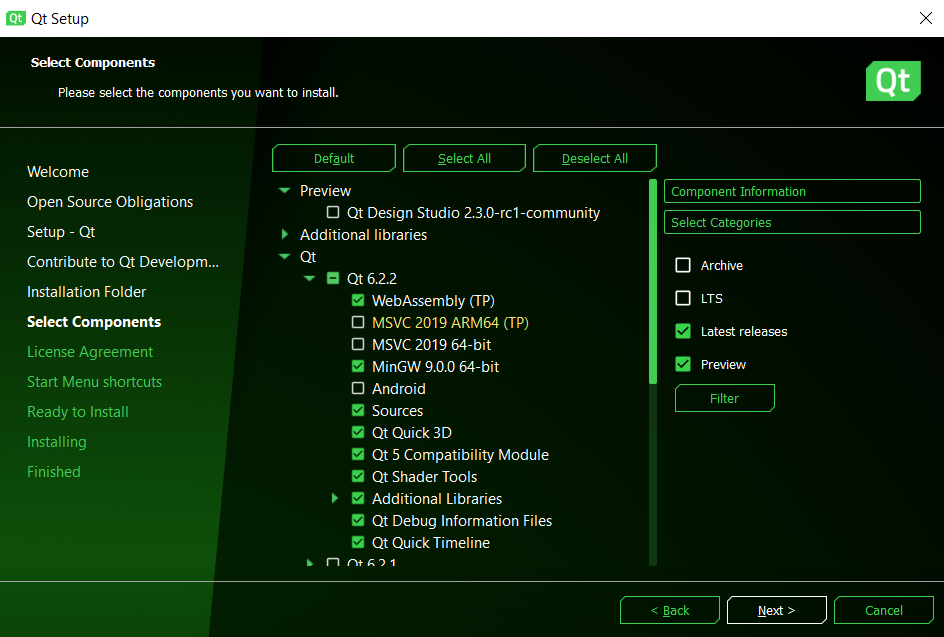Uncheck the Qt Shader Tools component
Screen dimensions: 944x637
358,476
